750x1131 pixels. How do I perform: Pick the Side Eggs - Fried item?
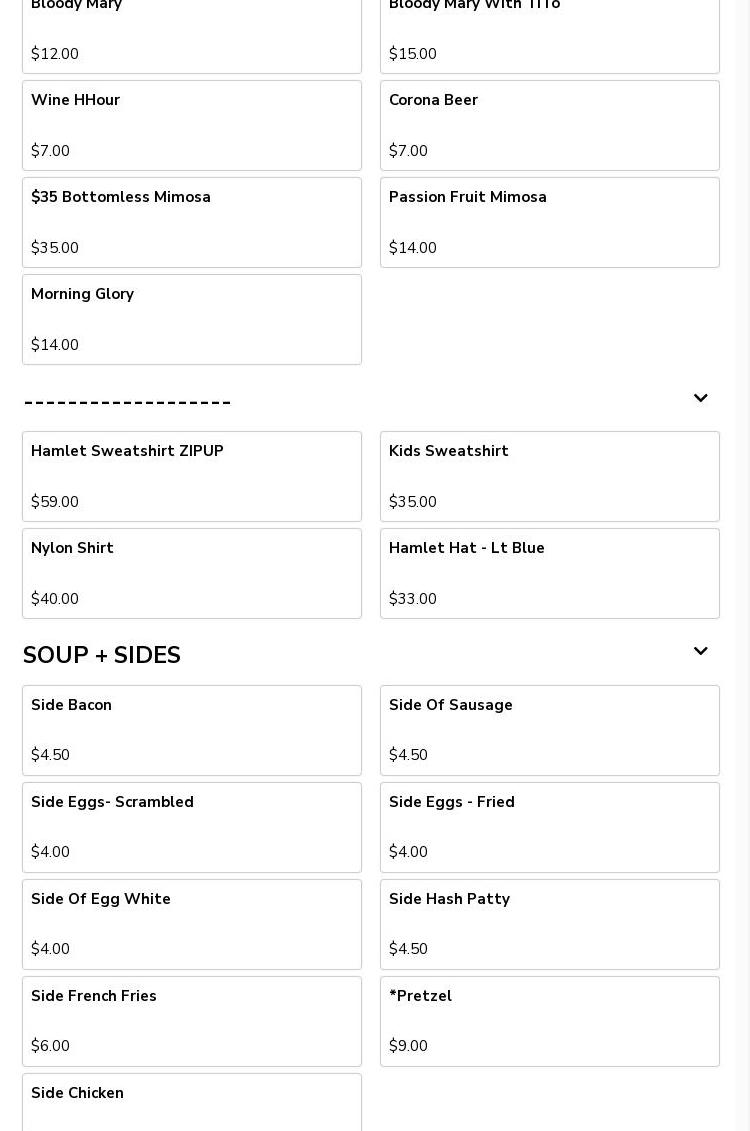click(x=550, y=827)
